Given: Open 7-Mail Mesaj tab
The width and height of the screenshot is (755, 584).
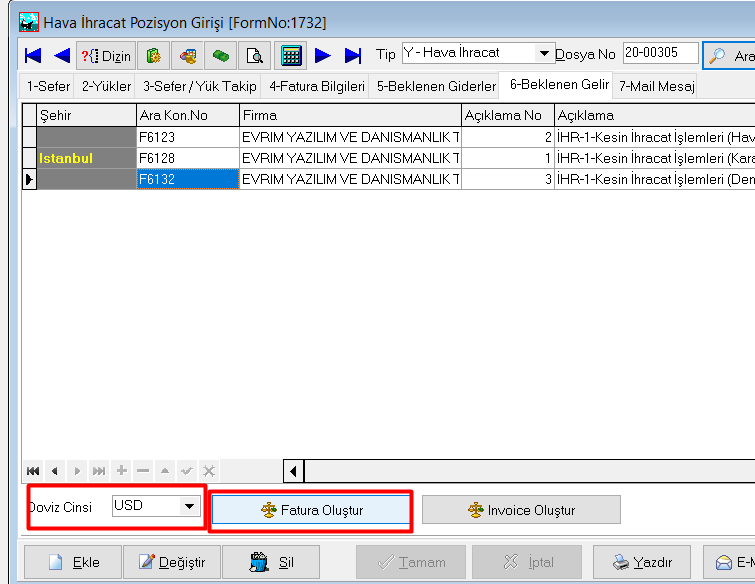Looking at the screenshot, I should (656, 86).
